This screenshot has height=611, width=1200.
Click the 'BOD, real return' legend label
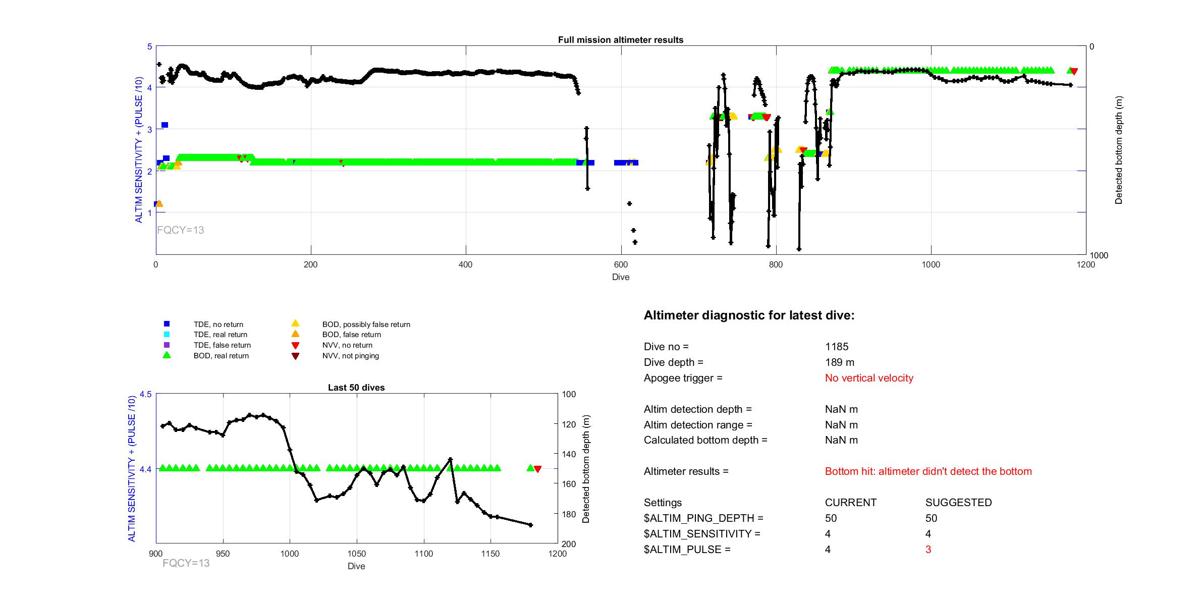(221, 355)
